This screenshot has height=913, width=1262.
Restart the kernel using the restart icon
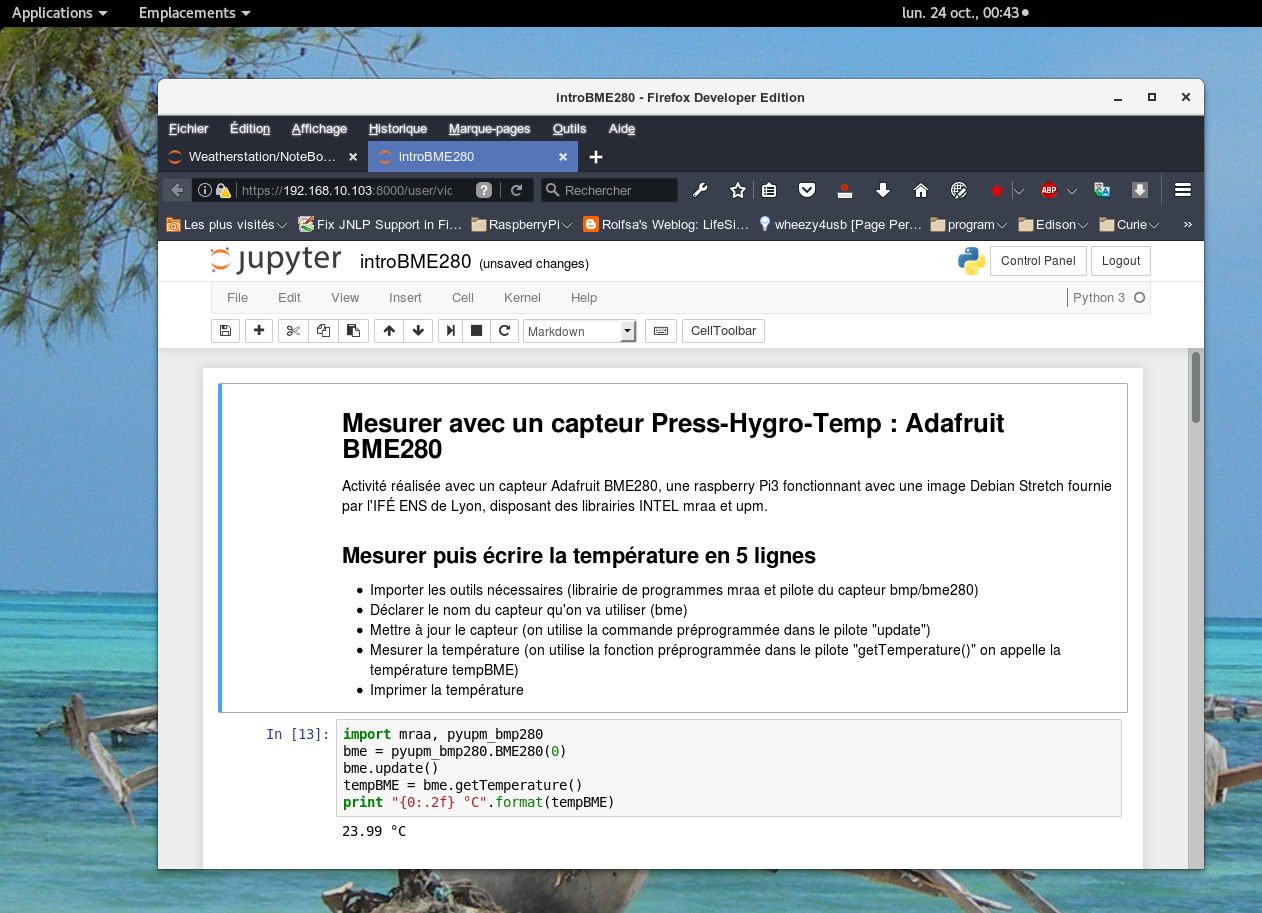pos(505,330)
